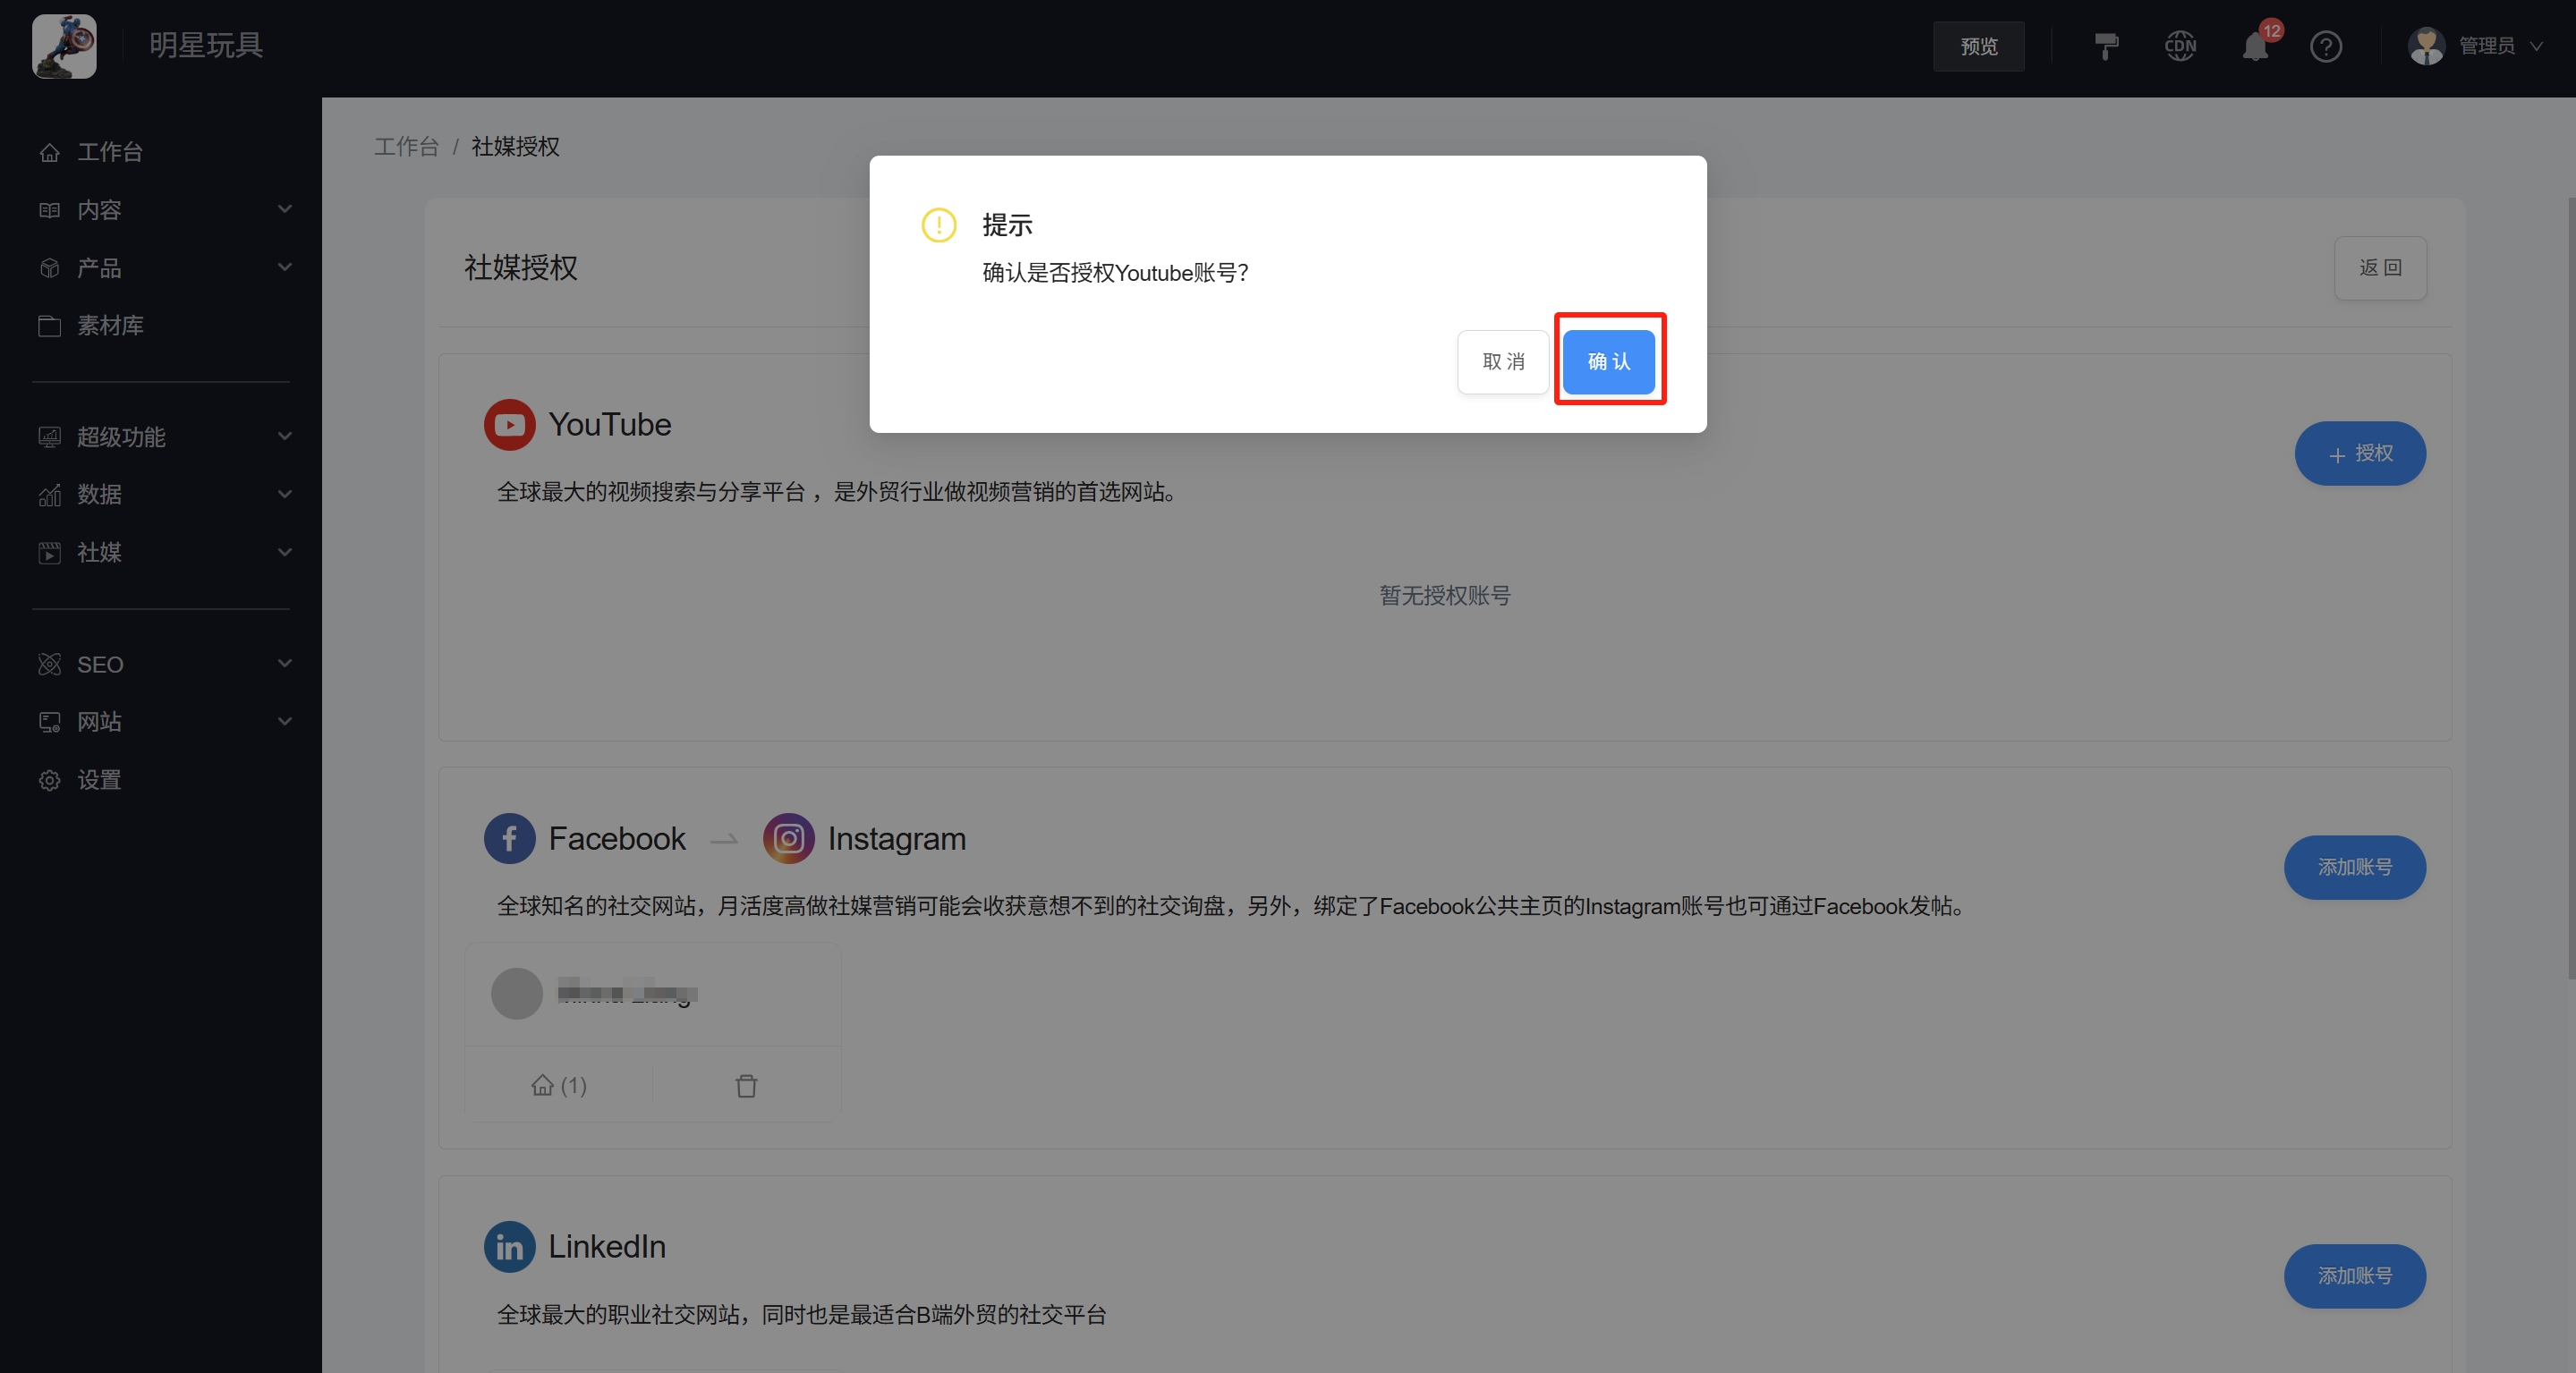The width and height of the screenshot is (2576, 1373).
Task: Cancel the dialog with 取消 button
Action: pyautogui.click(x=1503, y=362)
